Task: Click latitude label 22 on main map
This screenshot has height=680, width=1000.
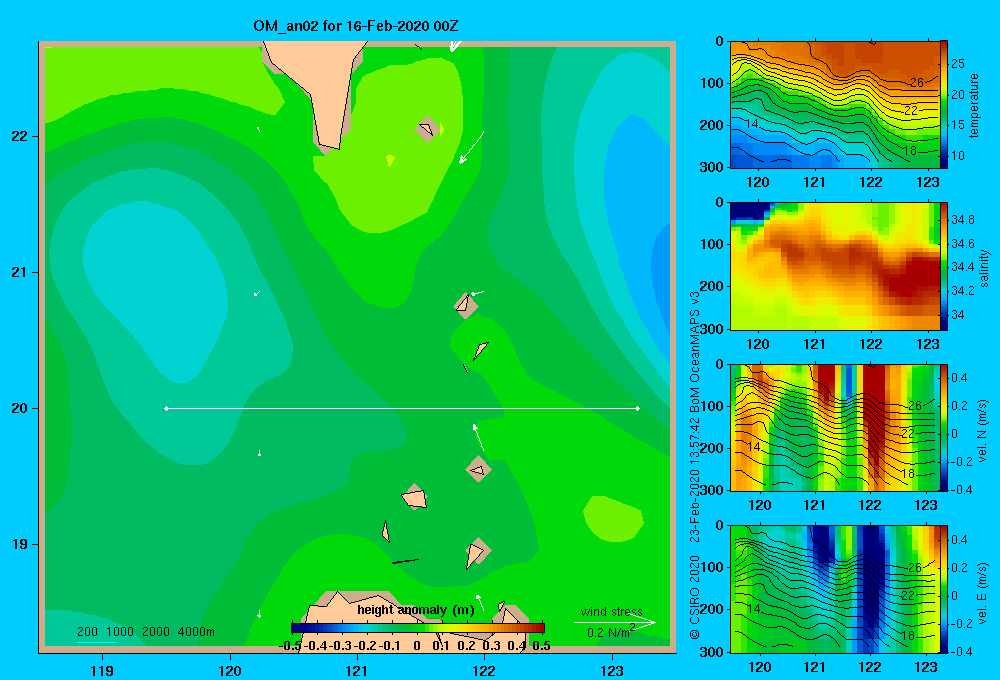Action: tap(20, 136)
